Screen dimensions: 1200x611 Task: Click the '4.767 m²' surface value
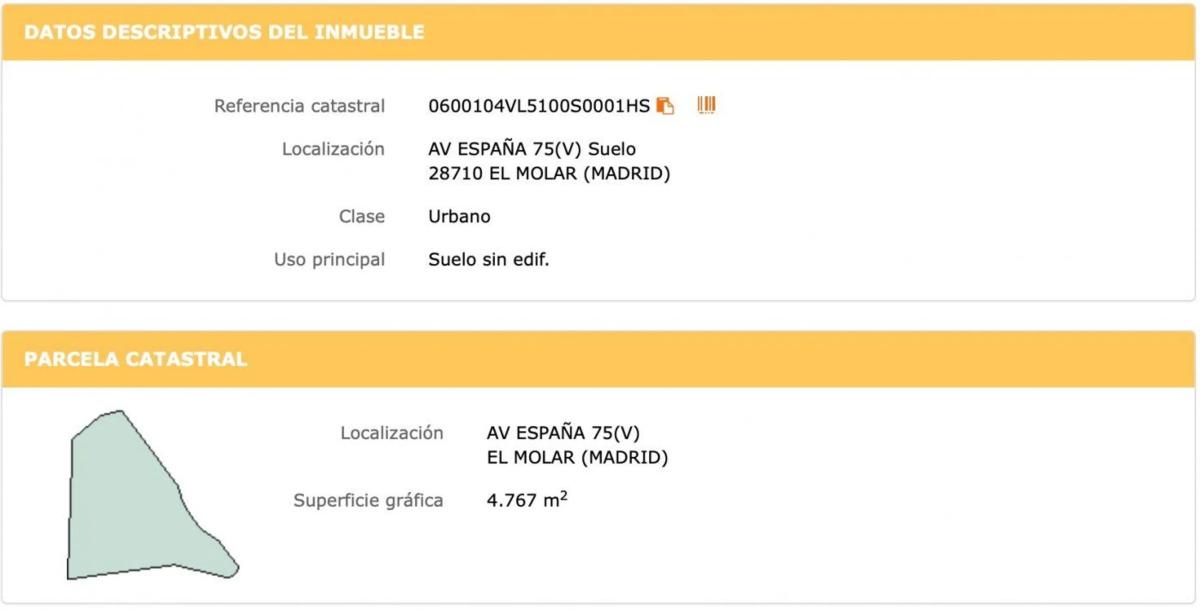(526, 500)
